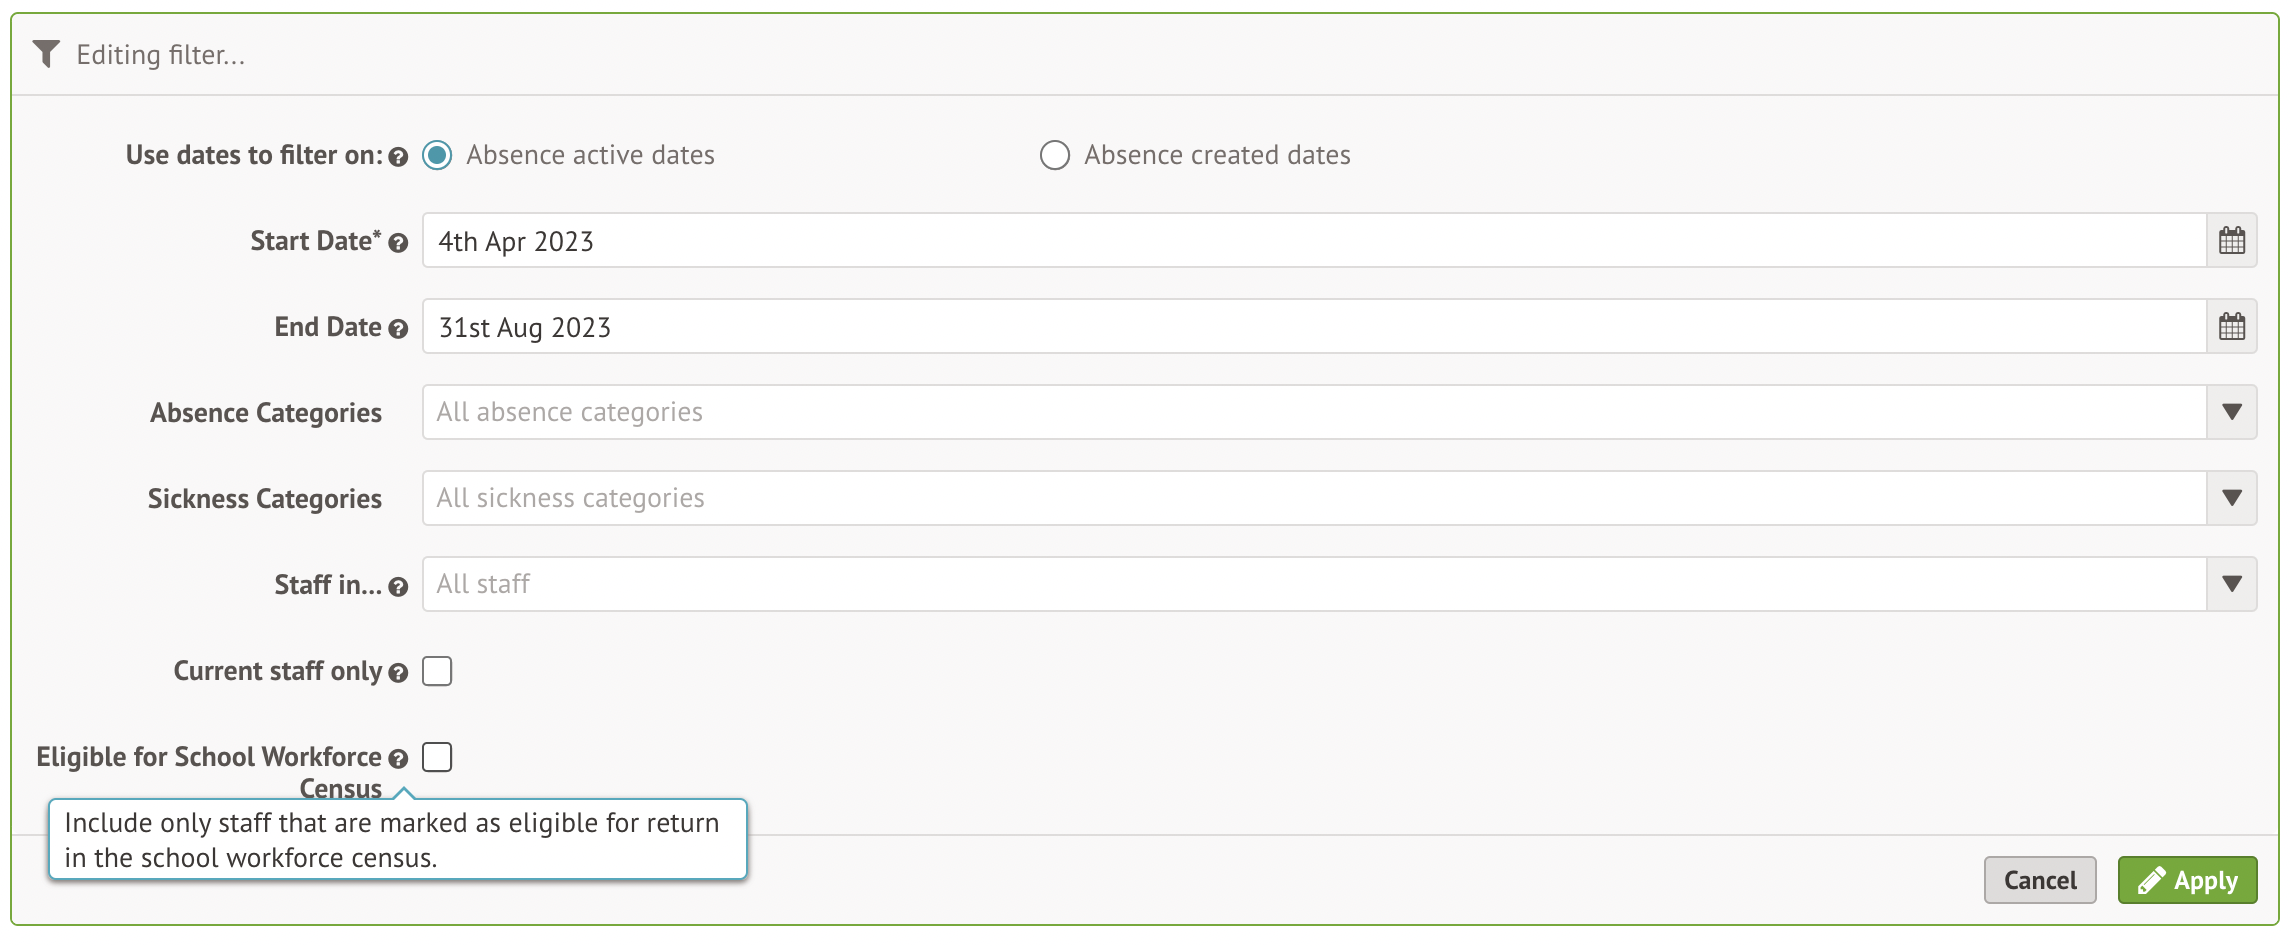The height and width of the screenshot is (946, 2290).
Task: Enable Eligible for School Workforce Census checkbox
Action: pyautogui.click(x=437, y=757)
